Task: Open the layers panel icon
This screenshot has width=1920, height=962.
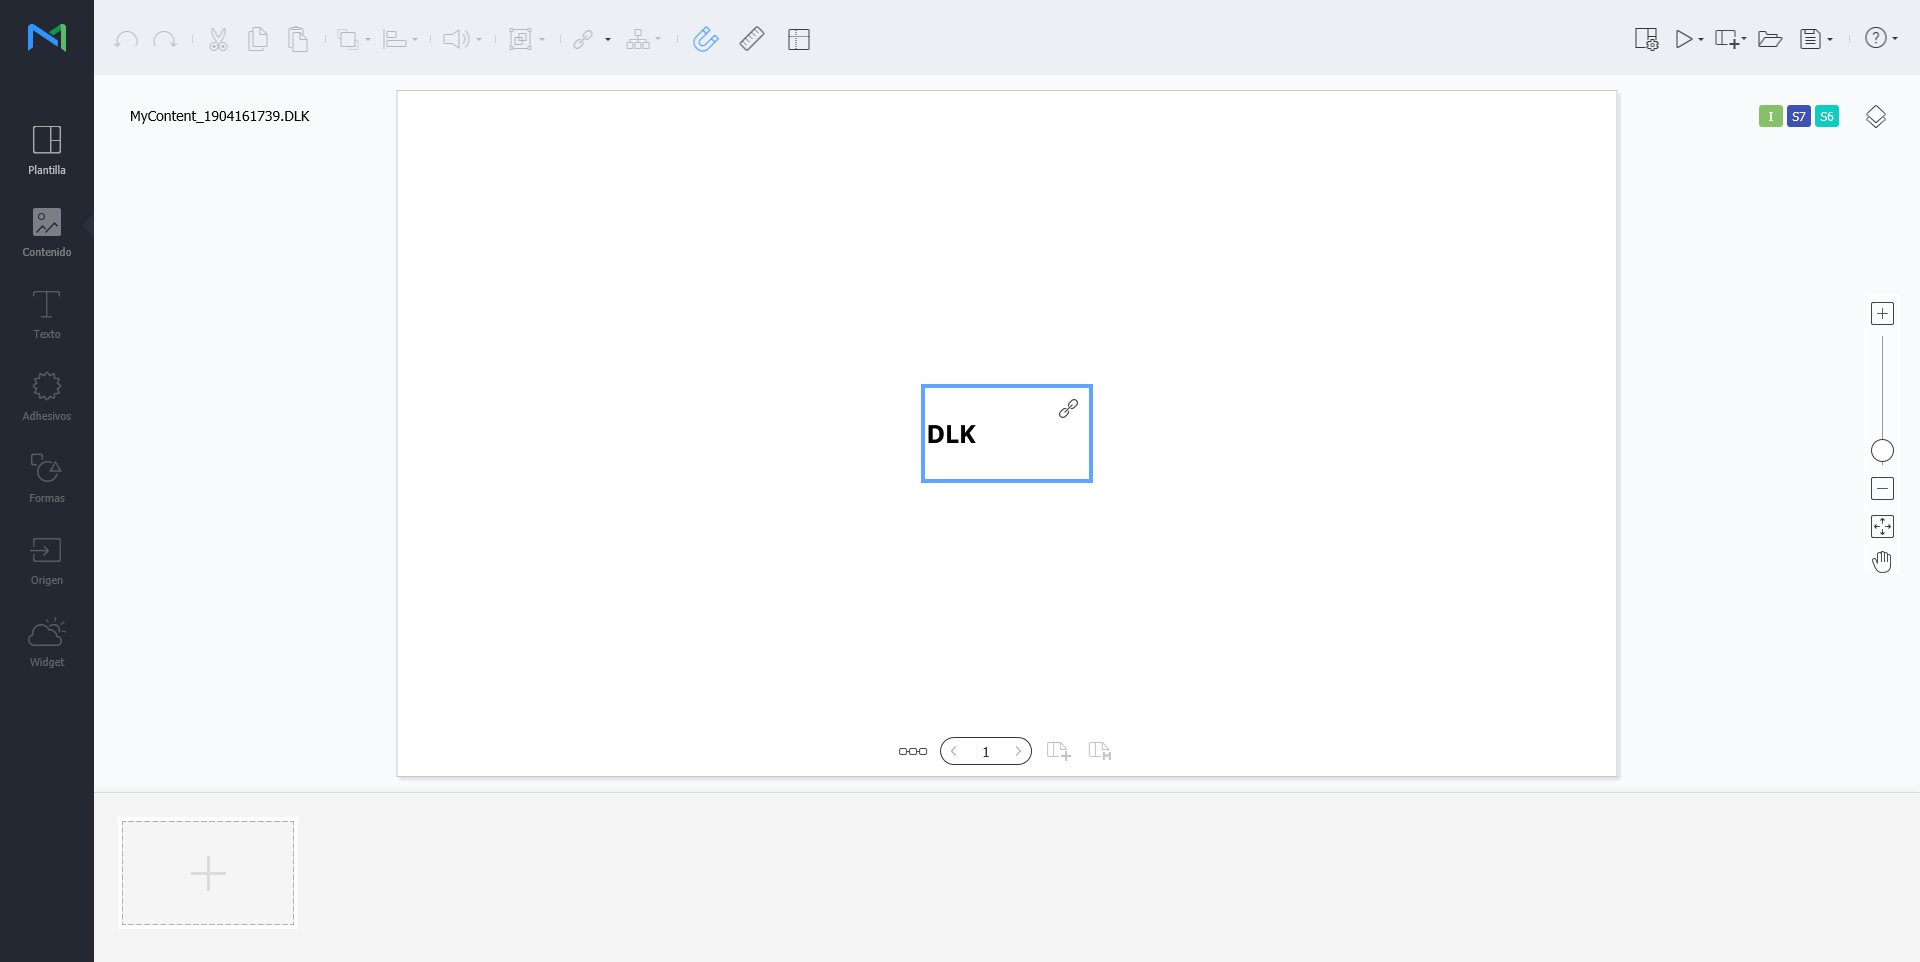Action: [1876, 116]
